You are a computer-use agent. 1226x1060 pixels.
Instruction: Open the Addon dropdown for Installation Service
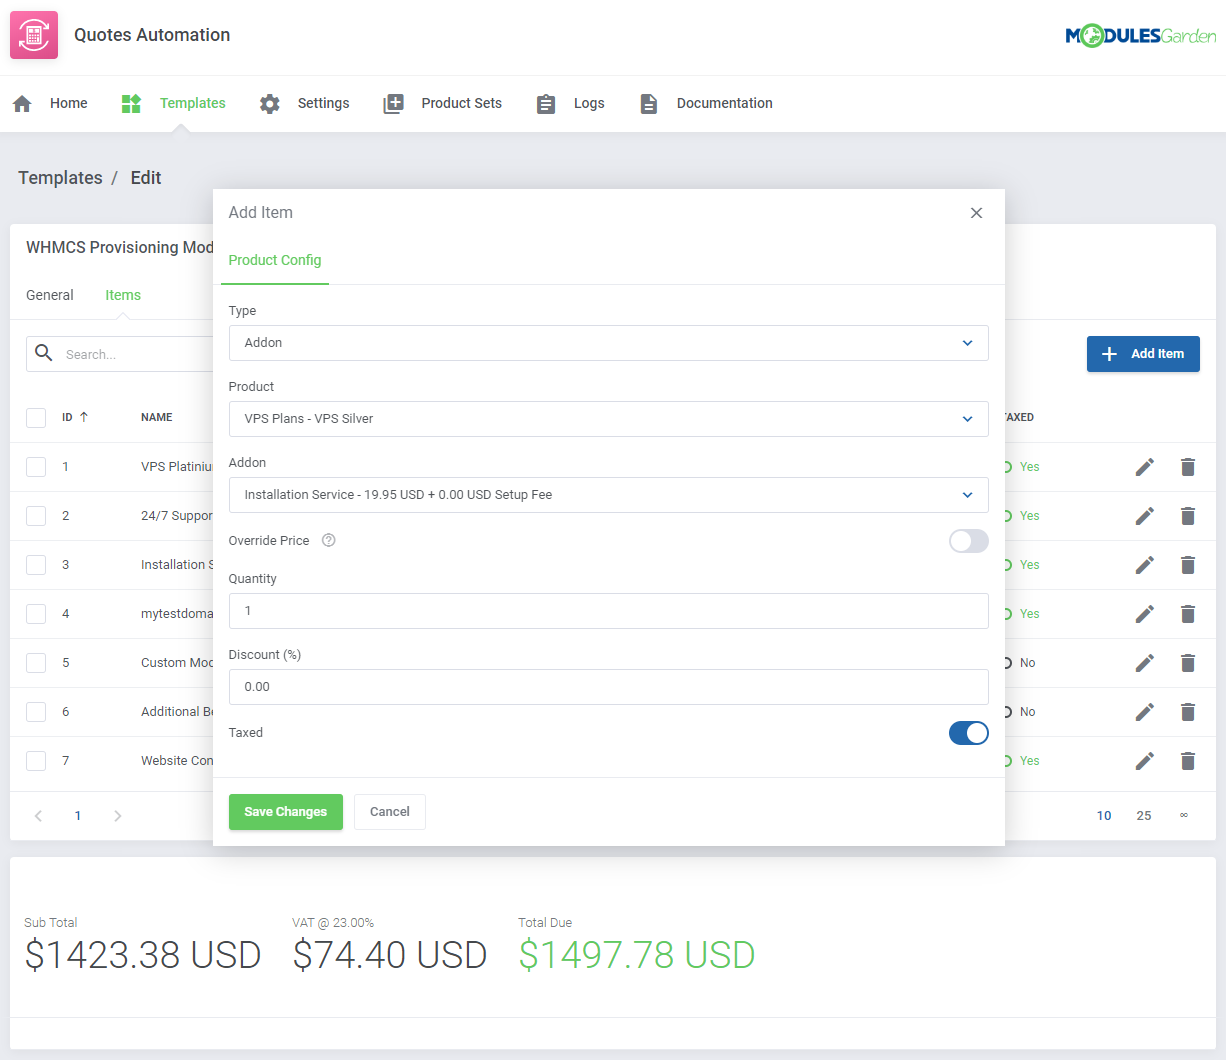point(608,495)
